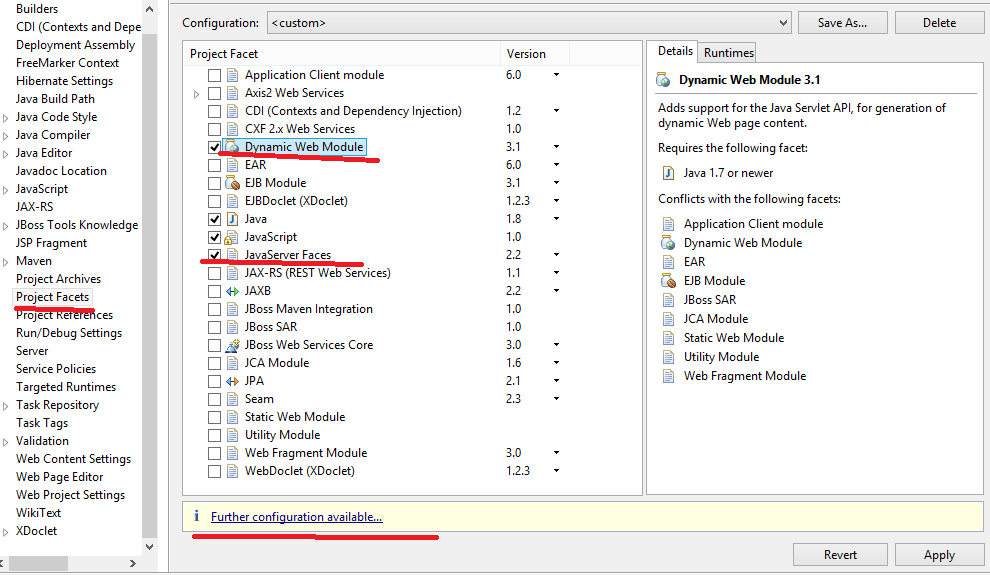Open Java version dropdown arrow
Screen dimensions: 990x575
point(556,218)
